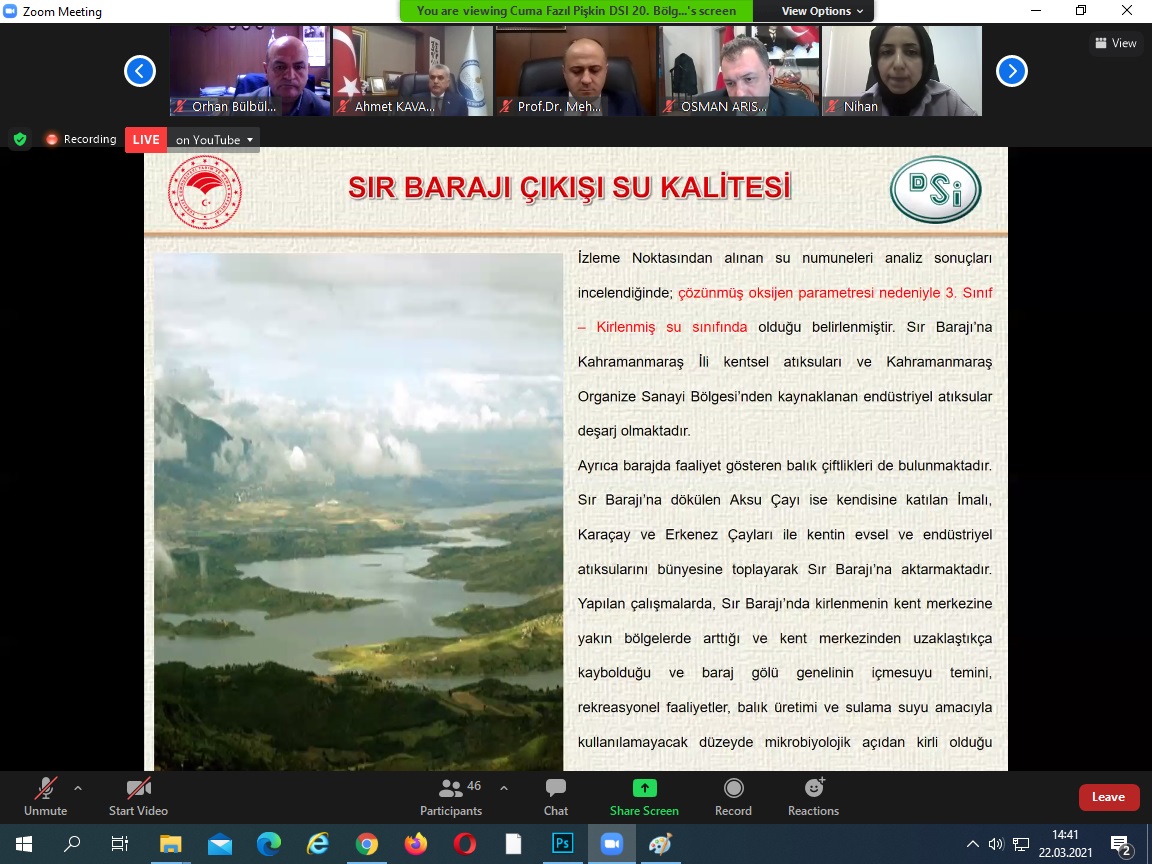This screenshot has width=1152, height=864.
Task: Open Firefox from the taskbar
Action: pyautogui.click(x=414, y=845)
